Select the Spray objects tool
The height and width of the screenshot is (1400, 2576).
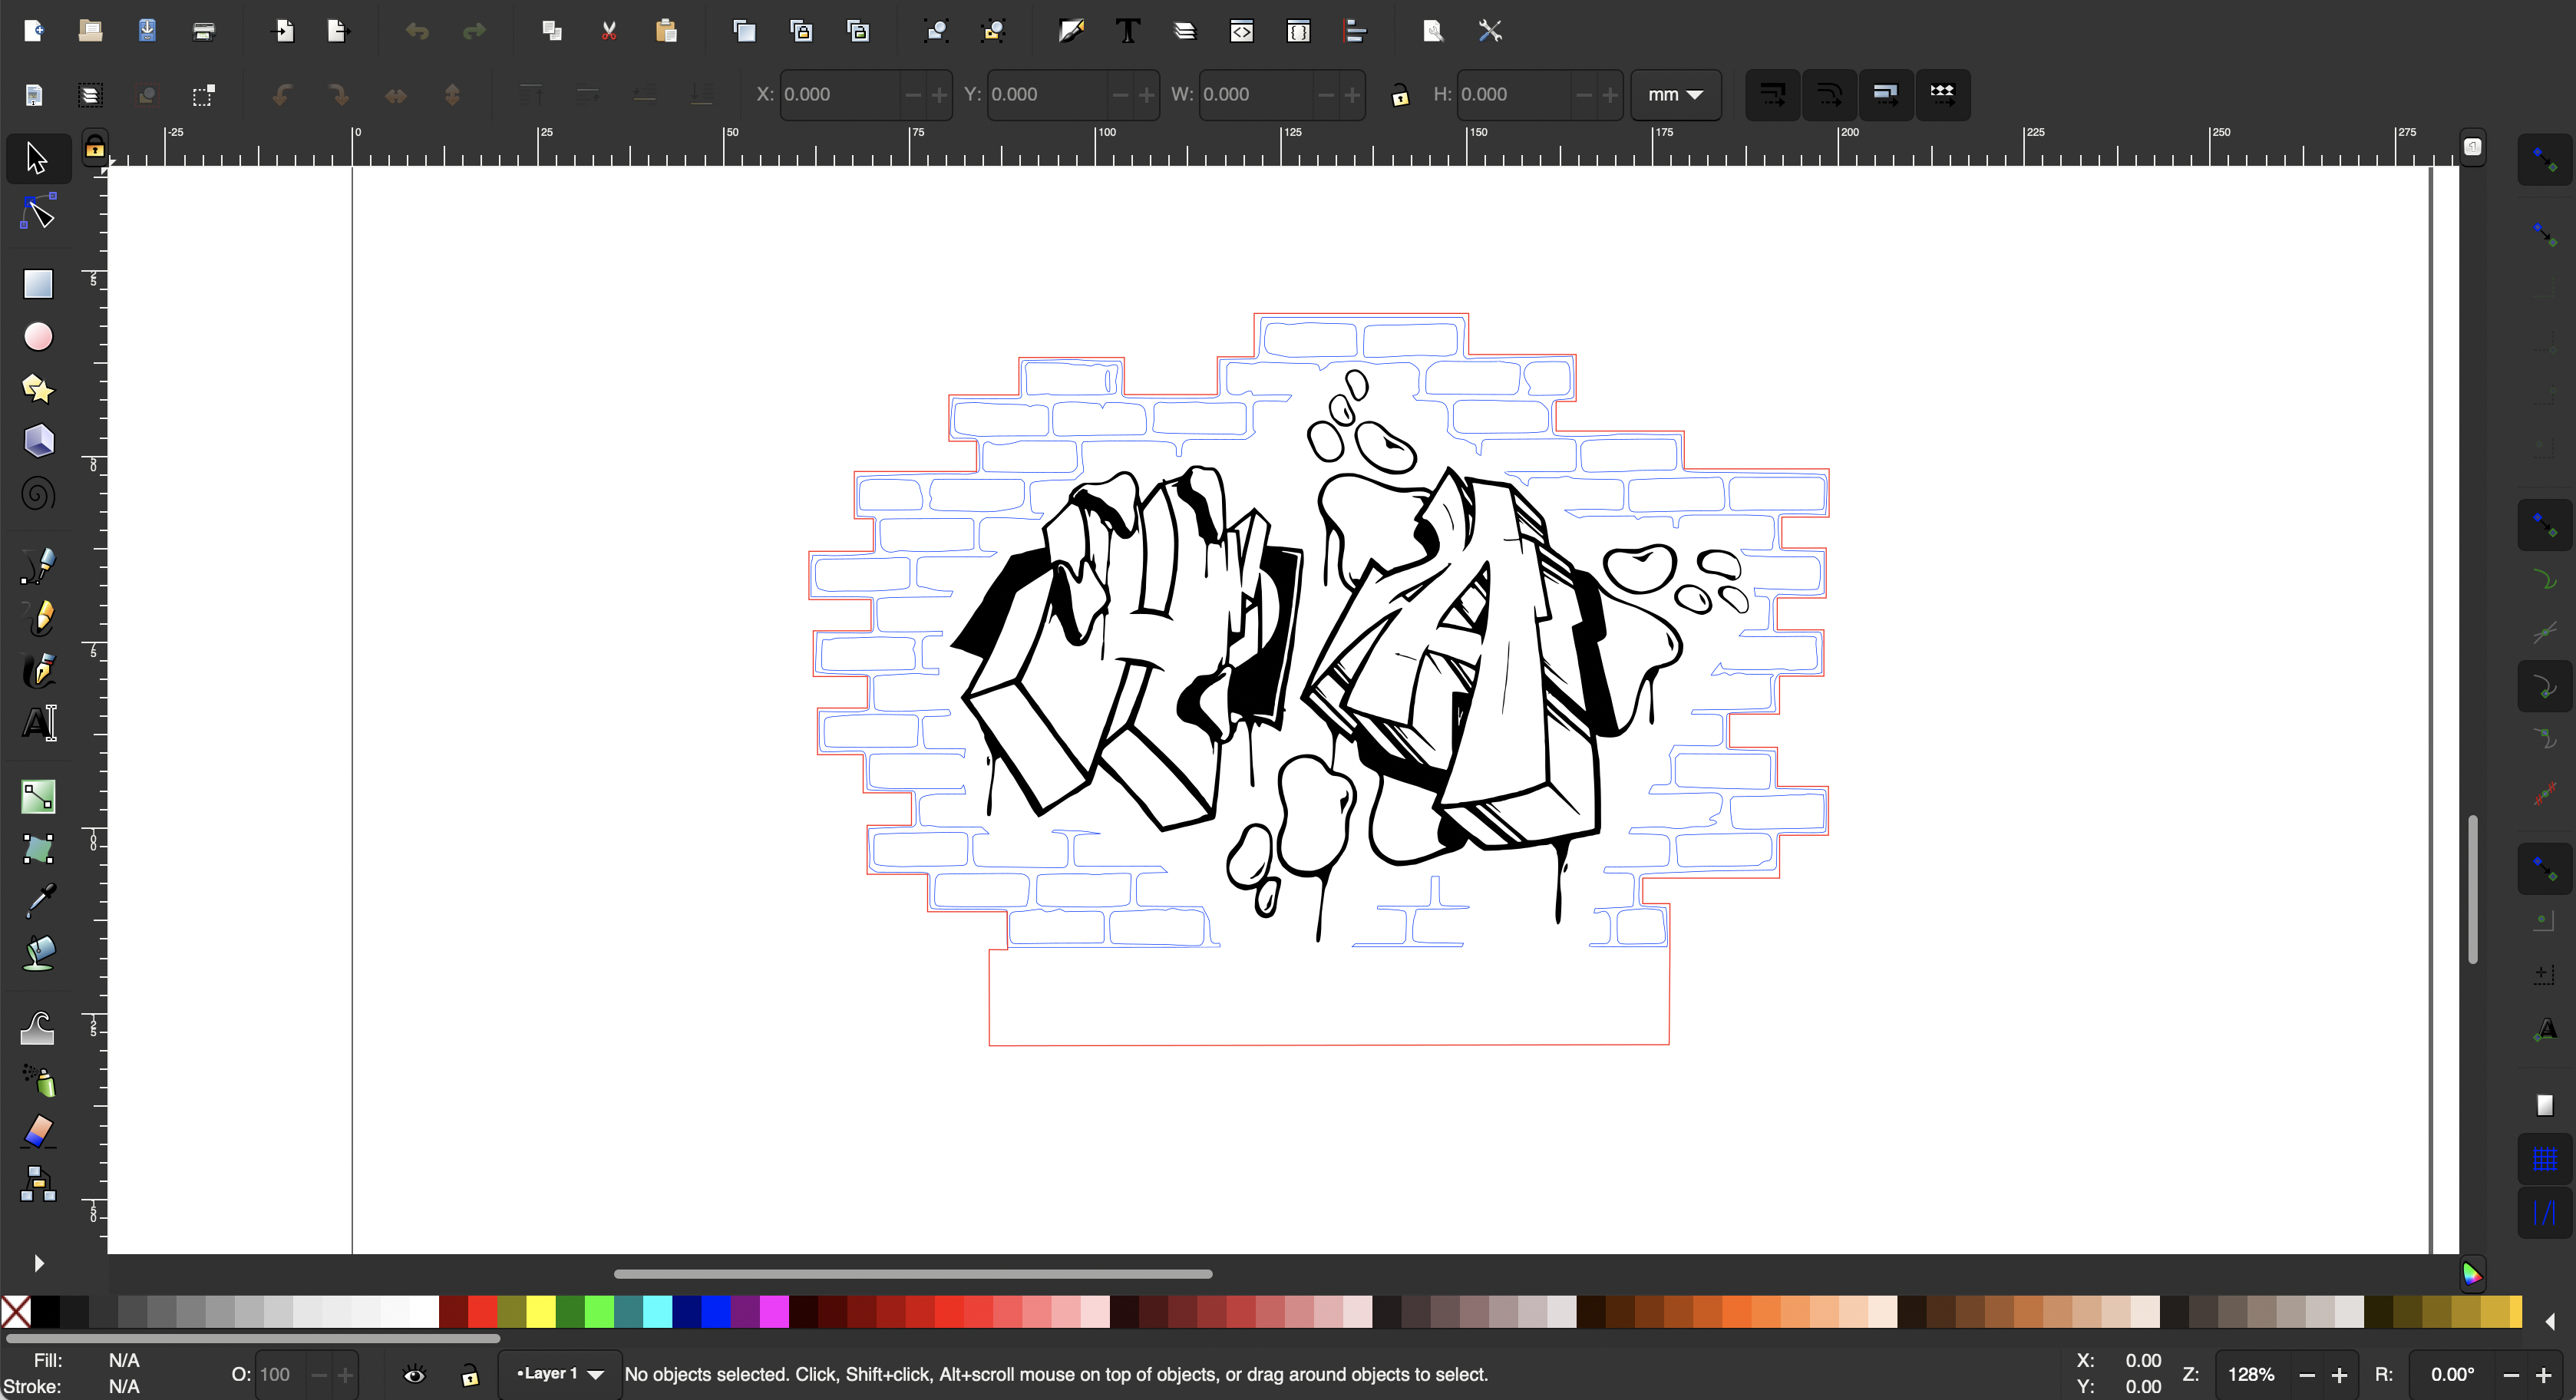[x=38, y=1081]
